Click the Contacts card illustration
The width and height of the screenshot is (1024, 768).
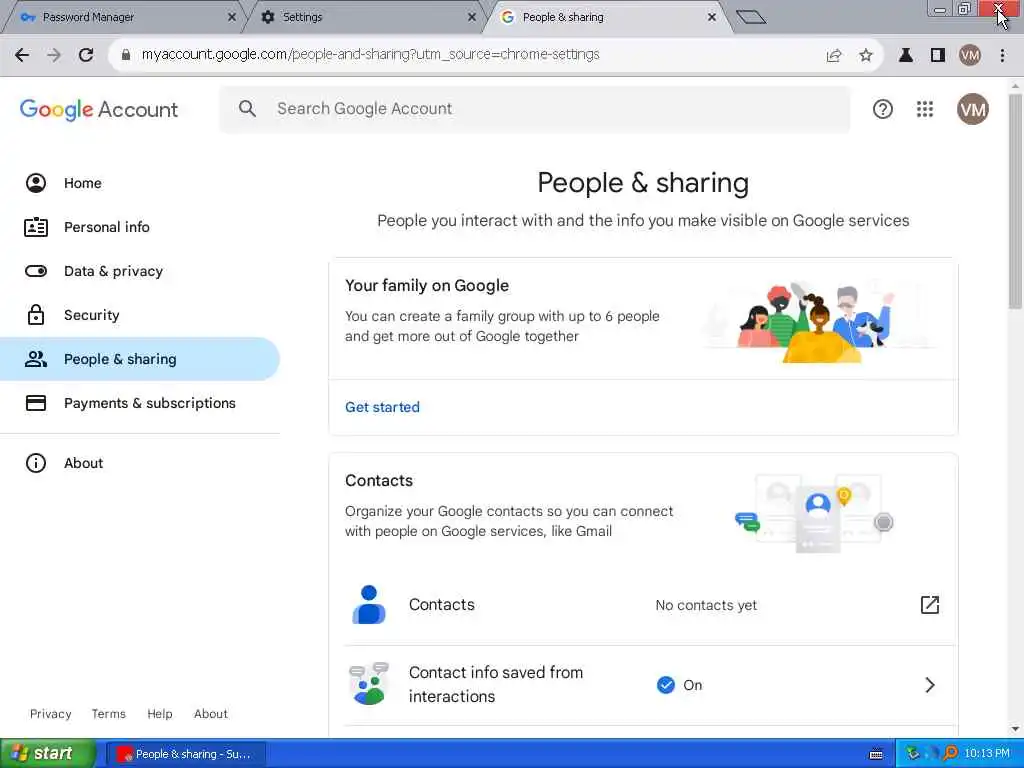coord(814,513)
